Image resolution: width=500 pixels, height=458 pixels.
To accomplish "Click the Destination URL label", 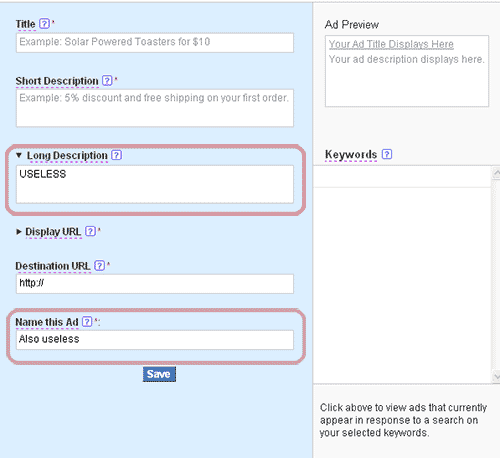I will (x=53, y=266).
